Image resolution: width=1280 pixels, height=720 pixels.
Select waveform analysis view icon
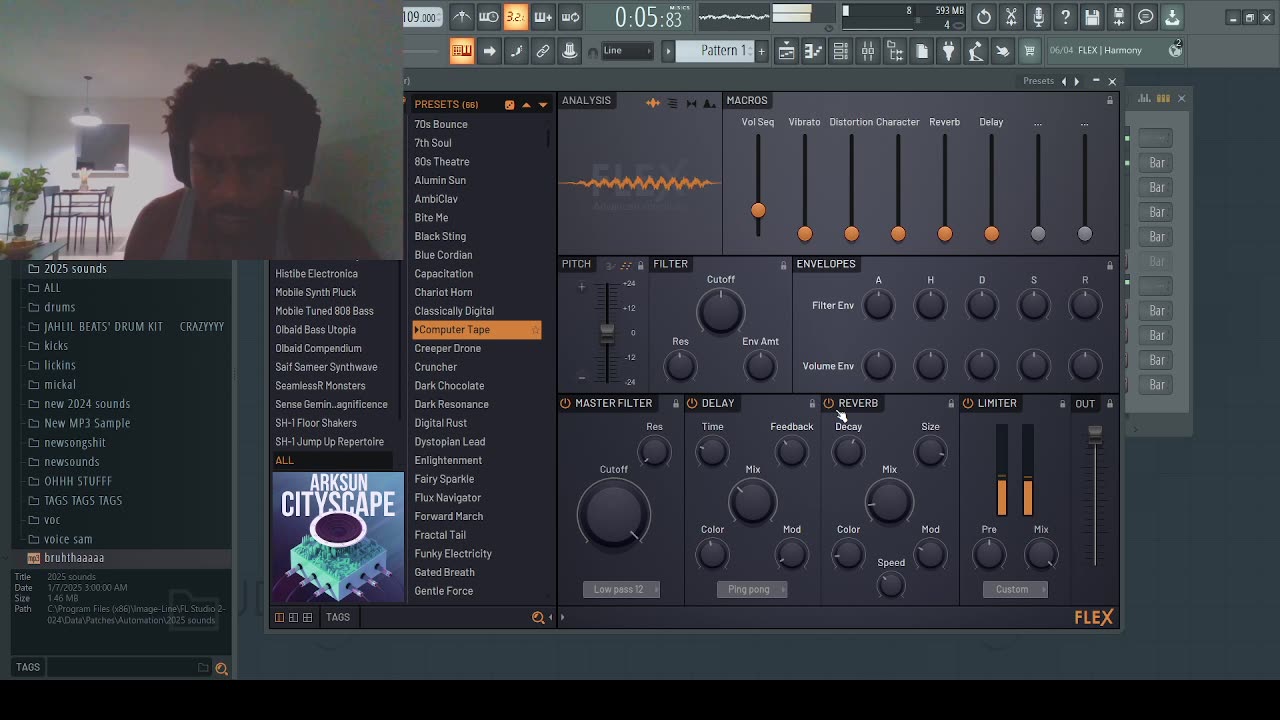[653, 103]
